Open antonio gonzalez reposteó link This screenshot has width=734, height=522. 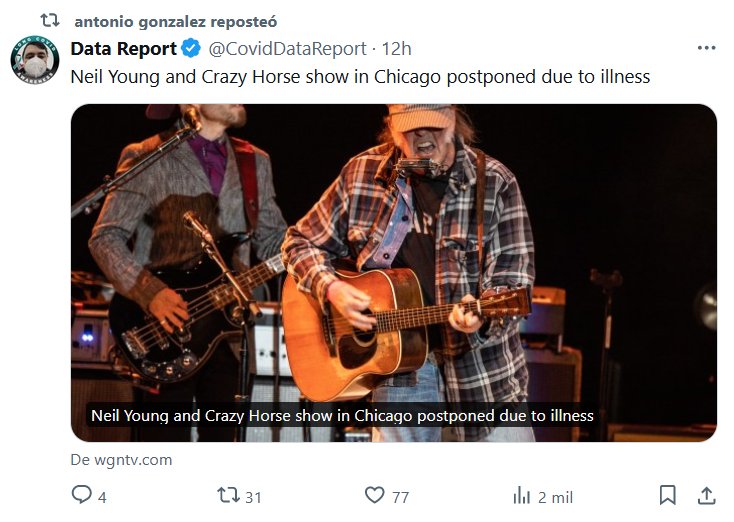(175, 21)
